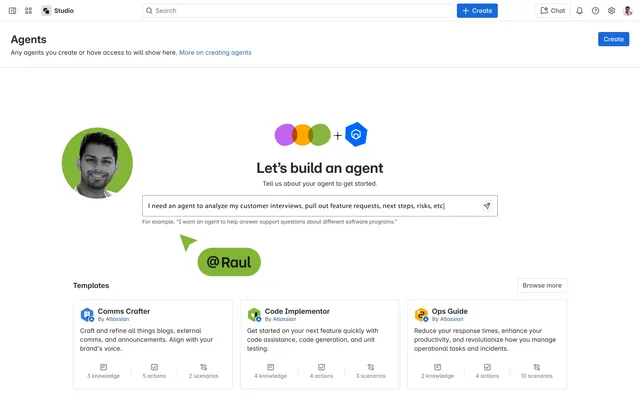Open the user profile avatar
This screenshot has width=640, height=400.
coord(627,11)
